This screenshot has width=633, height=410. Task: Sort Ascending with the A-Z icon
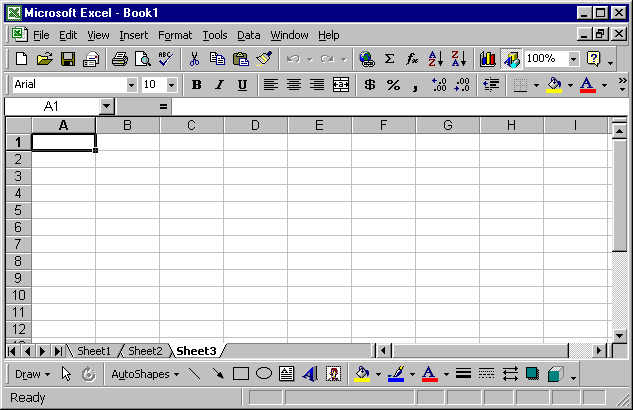coord(436,59)
